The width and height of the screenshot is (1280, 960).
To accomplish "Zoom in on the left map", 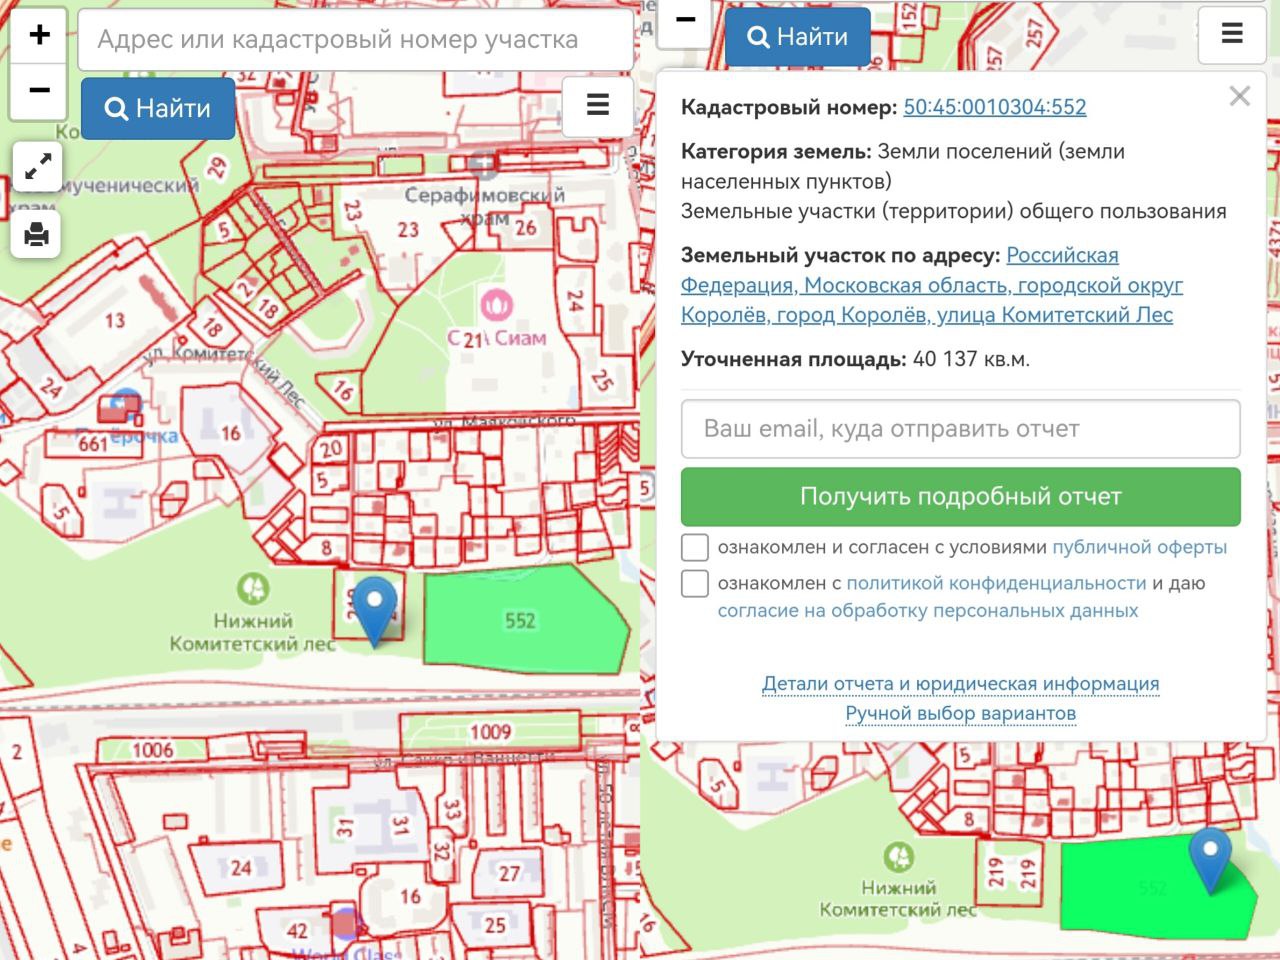I will [x=39, y=35].
